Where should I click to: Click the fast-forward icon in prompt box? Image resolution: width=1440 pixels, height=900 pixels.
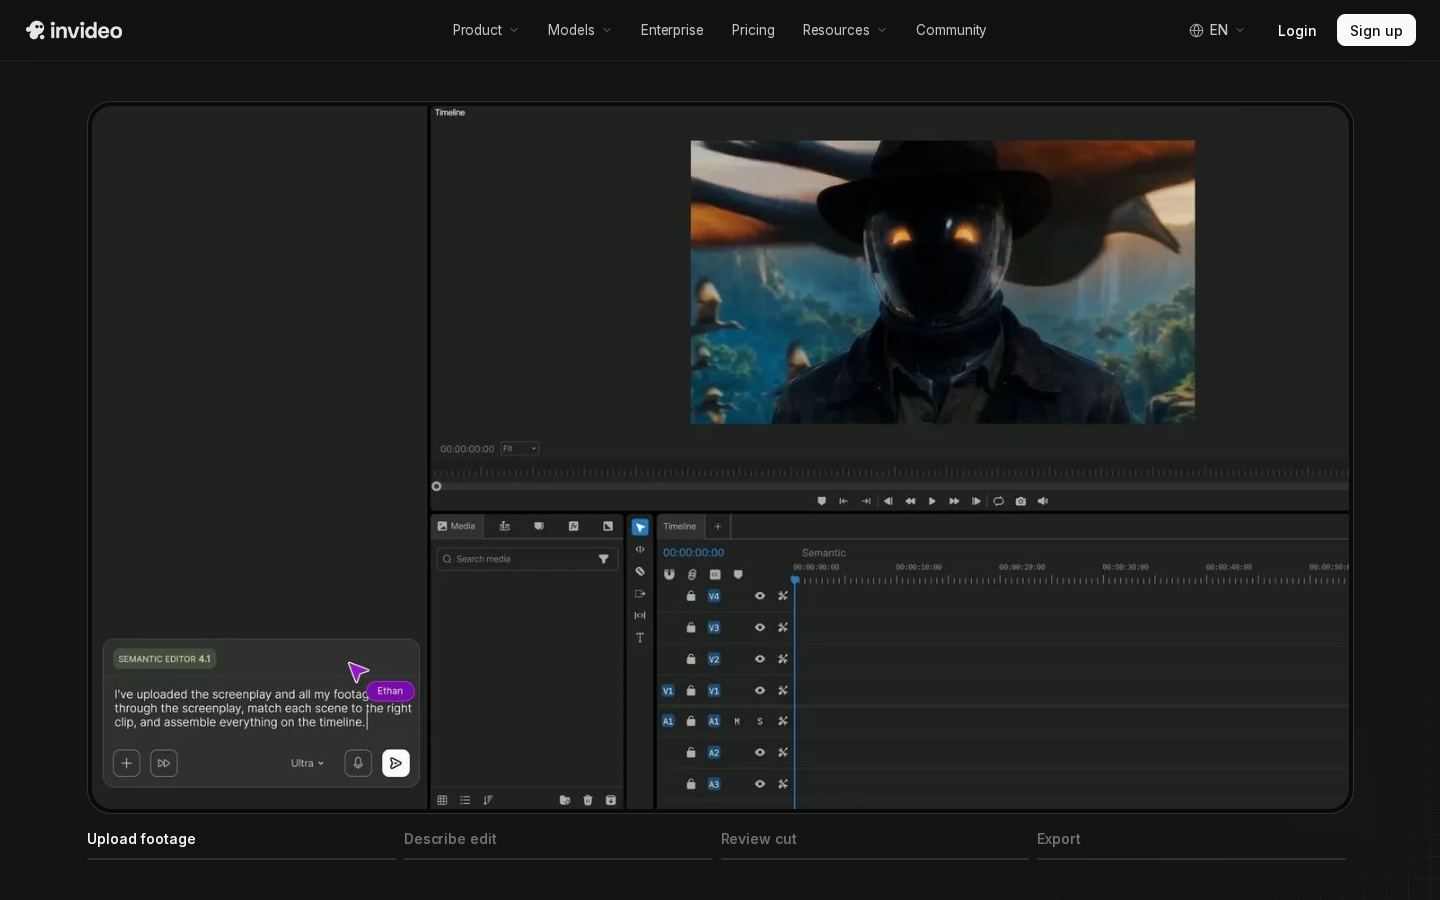[164, 763]
